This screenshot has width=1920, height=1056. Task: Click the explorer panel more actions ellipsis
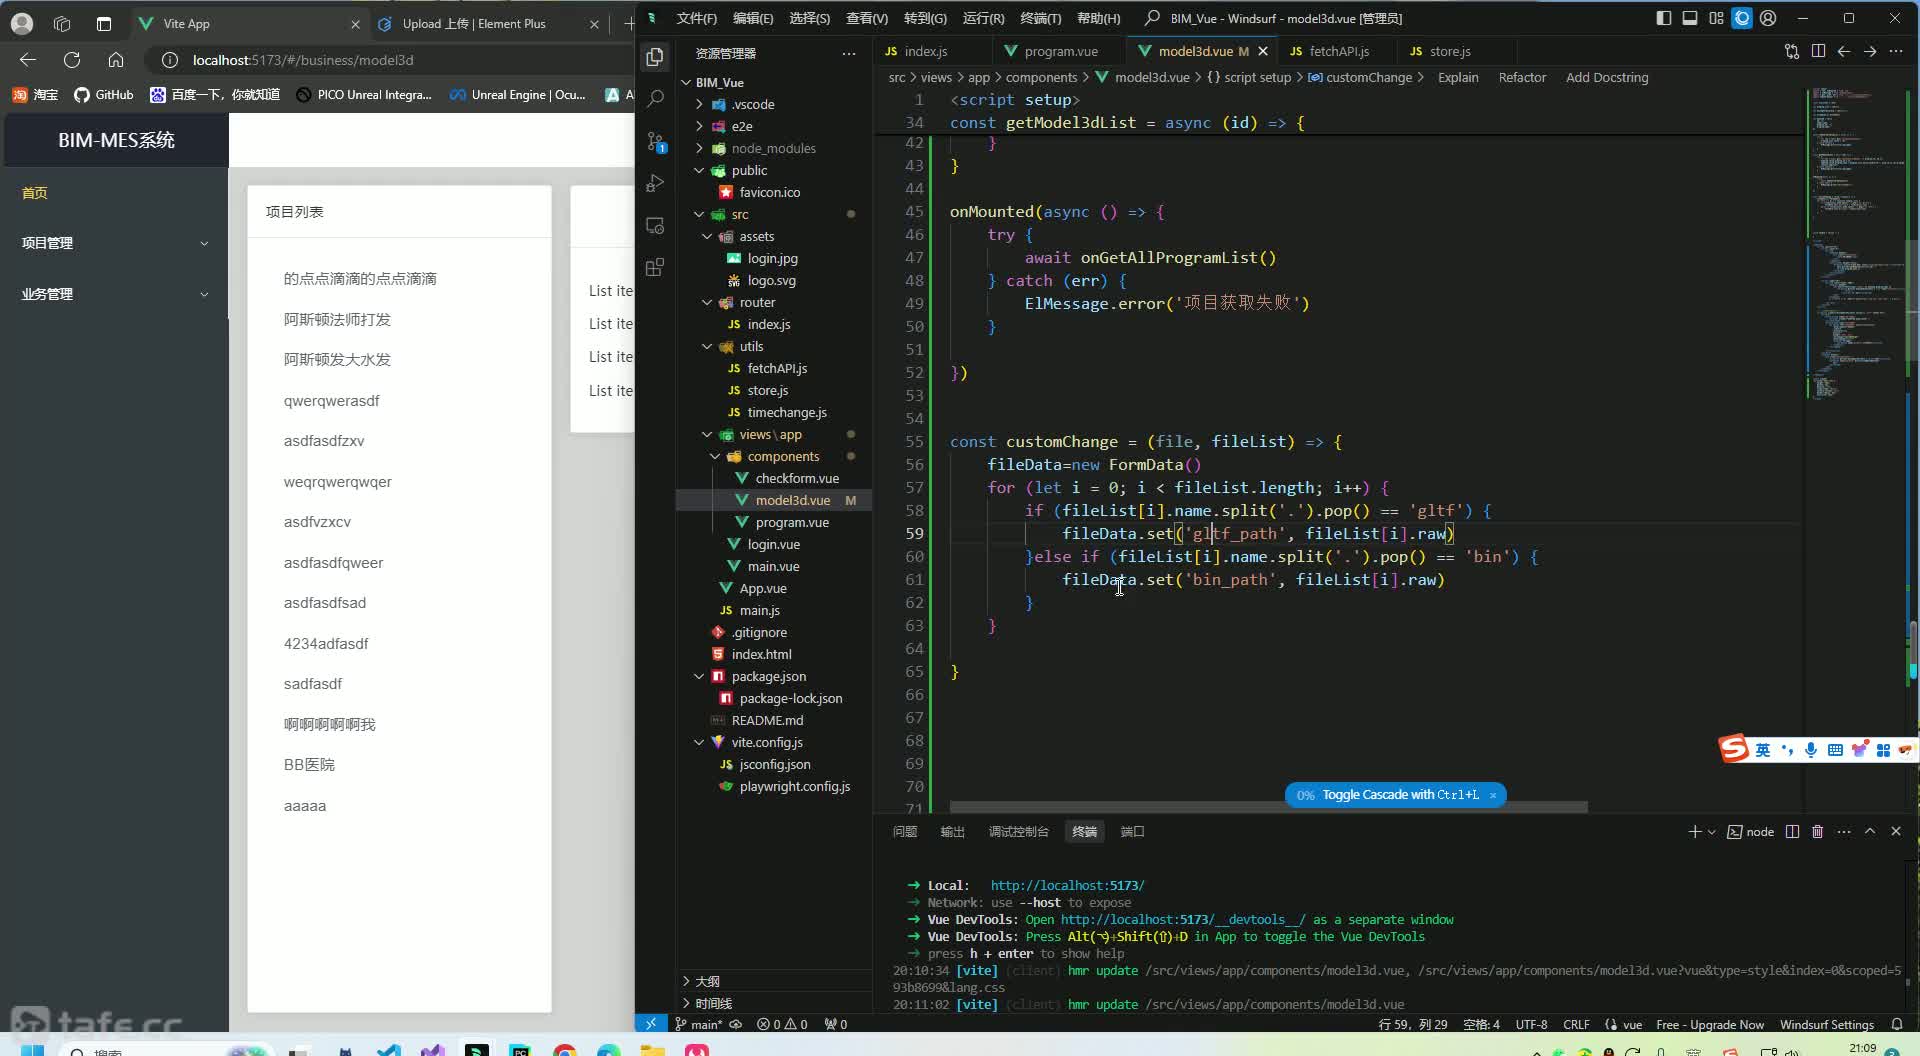pos(849,53)
